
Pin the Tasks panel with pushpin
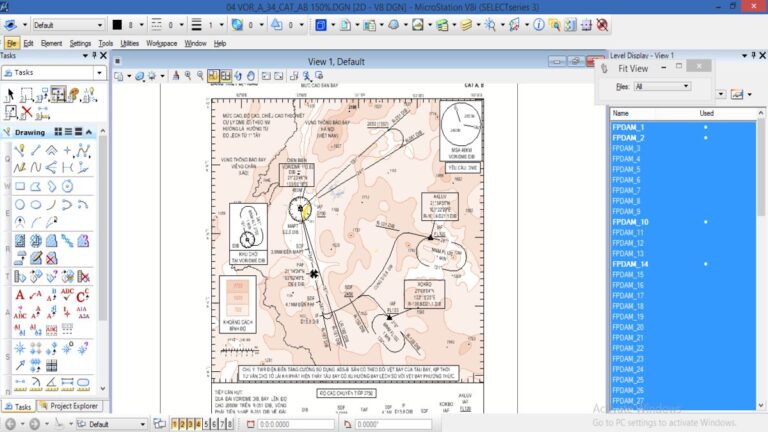[94, 55]
